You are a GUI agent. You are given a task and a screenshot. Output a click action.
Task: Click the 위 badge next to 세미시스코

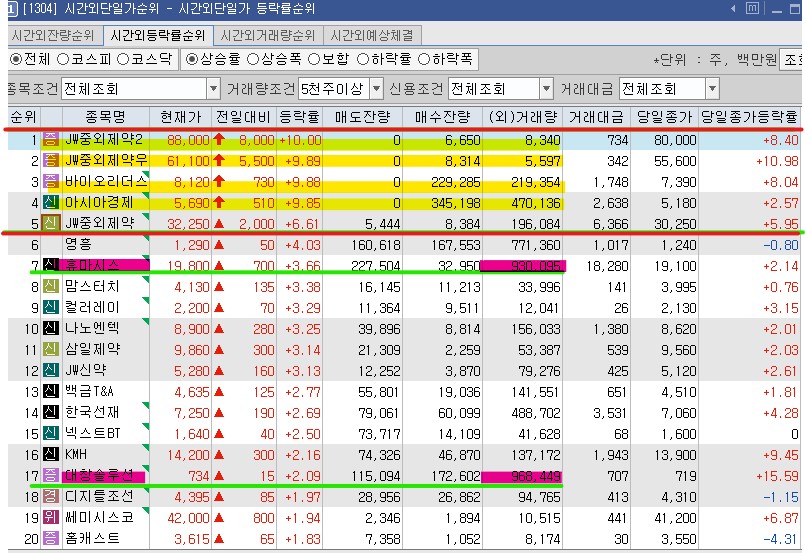(50, 518)
